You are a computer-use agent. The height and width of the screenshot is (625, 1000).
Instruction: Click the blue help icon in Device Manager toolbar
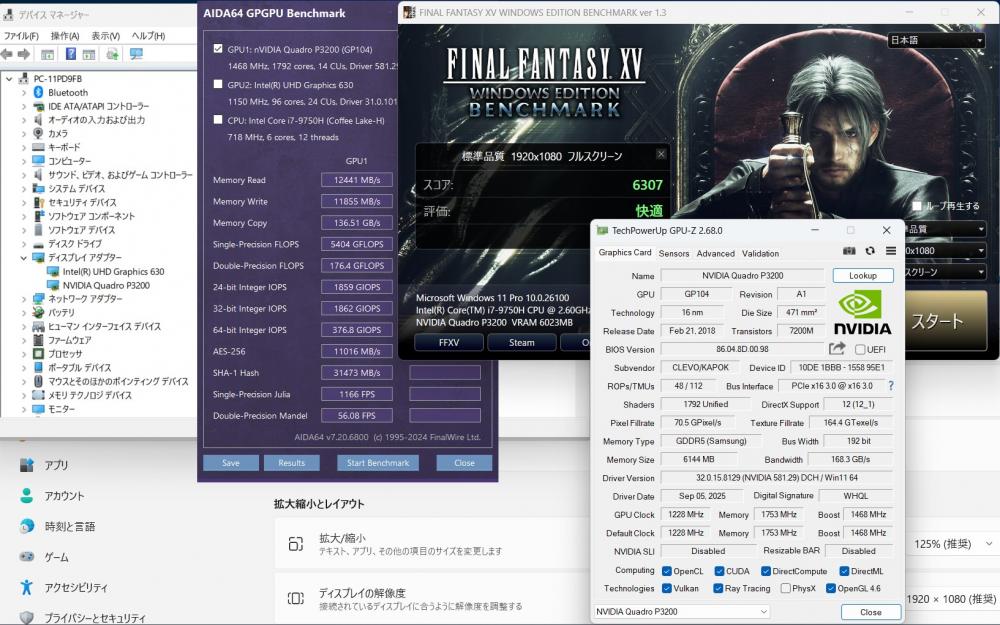click(x=71, y=54)
